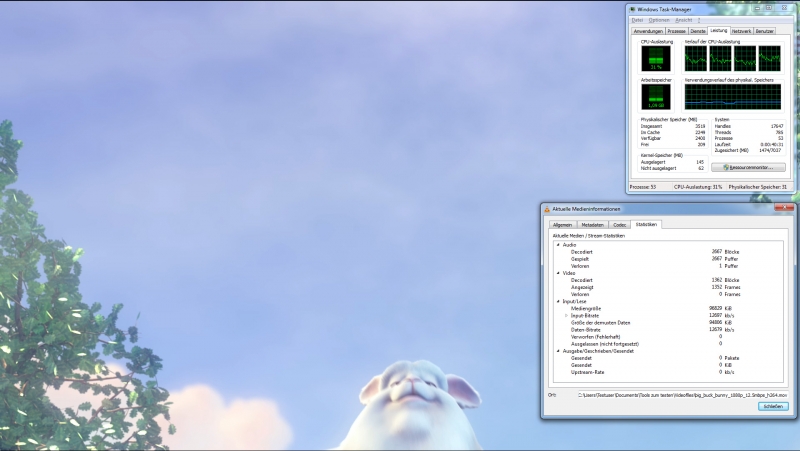Open the Optionen menu in Task Manager
The image size is (800, 451).
[659, 20]
